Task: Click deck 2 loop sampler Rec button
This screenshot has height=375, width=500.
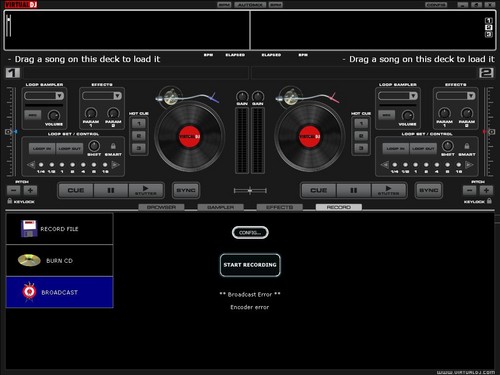Action: coord(387,115)
